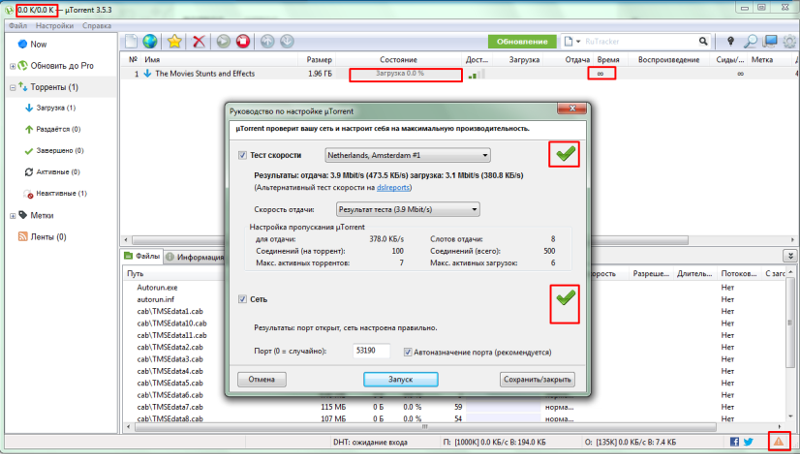800x454 pixels.
Task: Open the Справка menu
Action: (96, 26)
